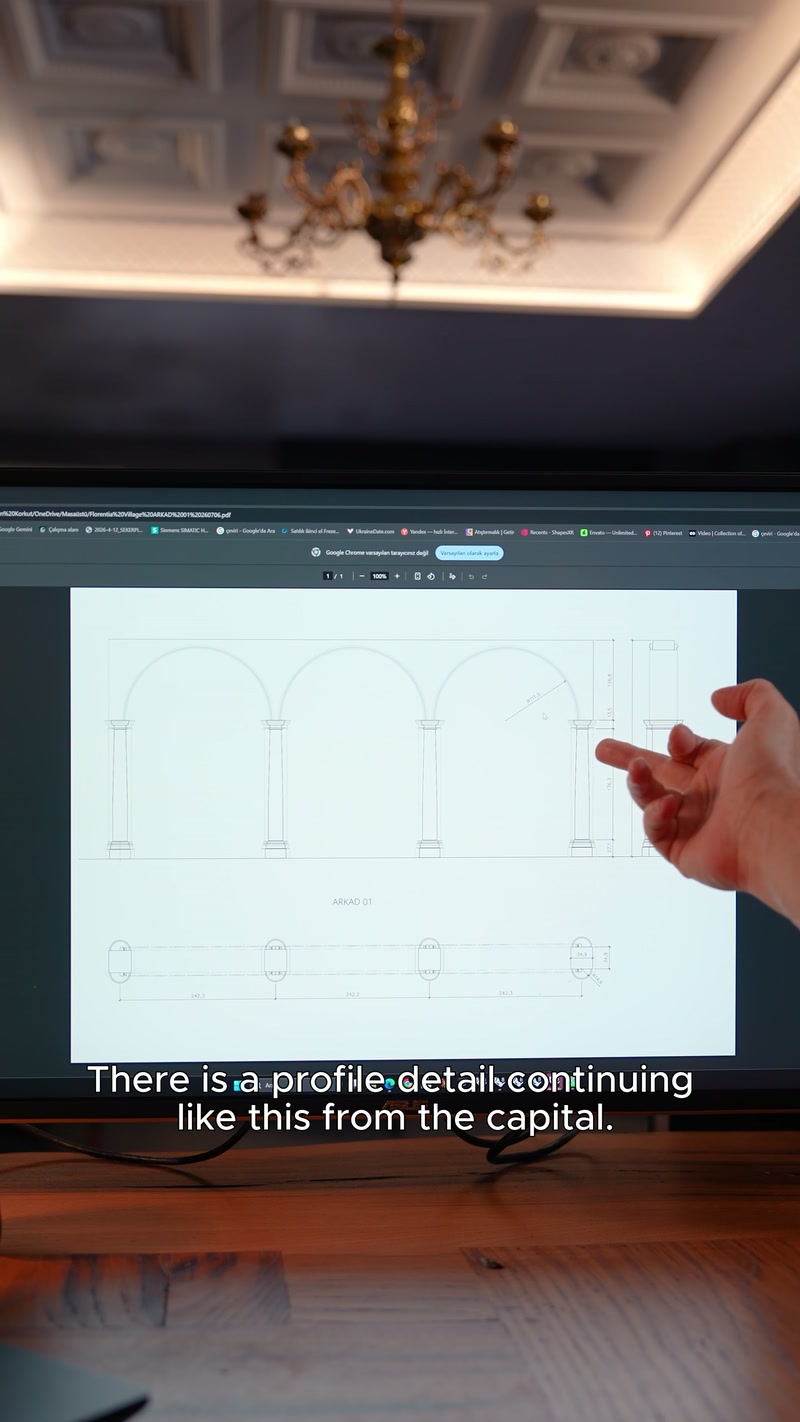Viewport: 800px width, 1422px height.
Task: Open the Çalışma alanı bookmark
Action: [x=59, y=530]
